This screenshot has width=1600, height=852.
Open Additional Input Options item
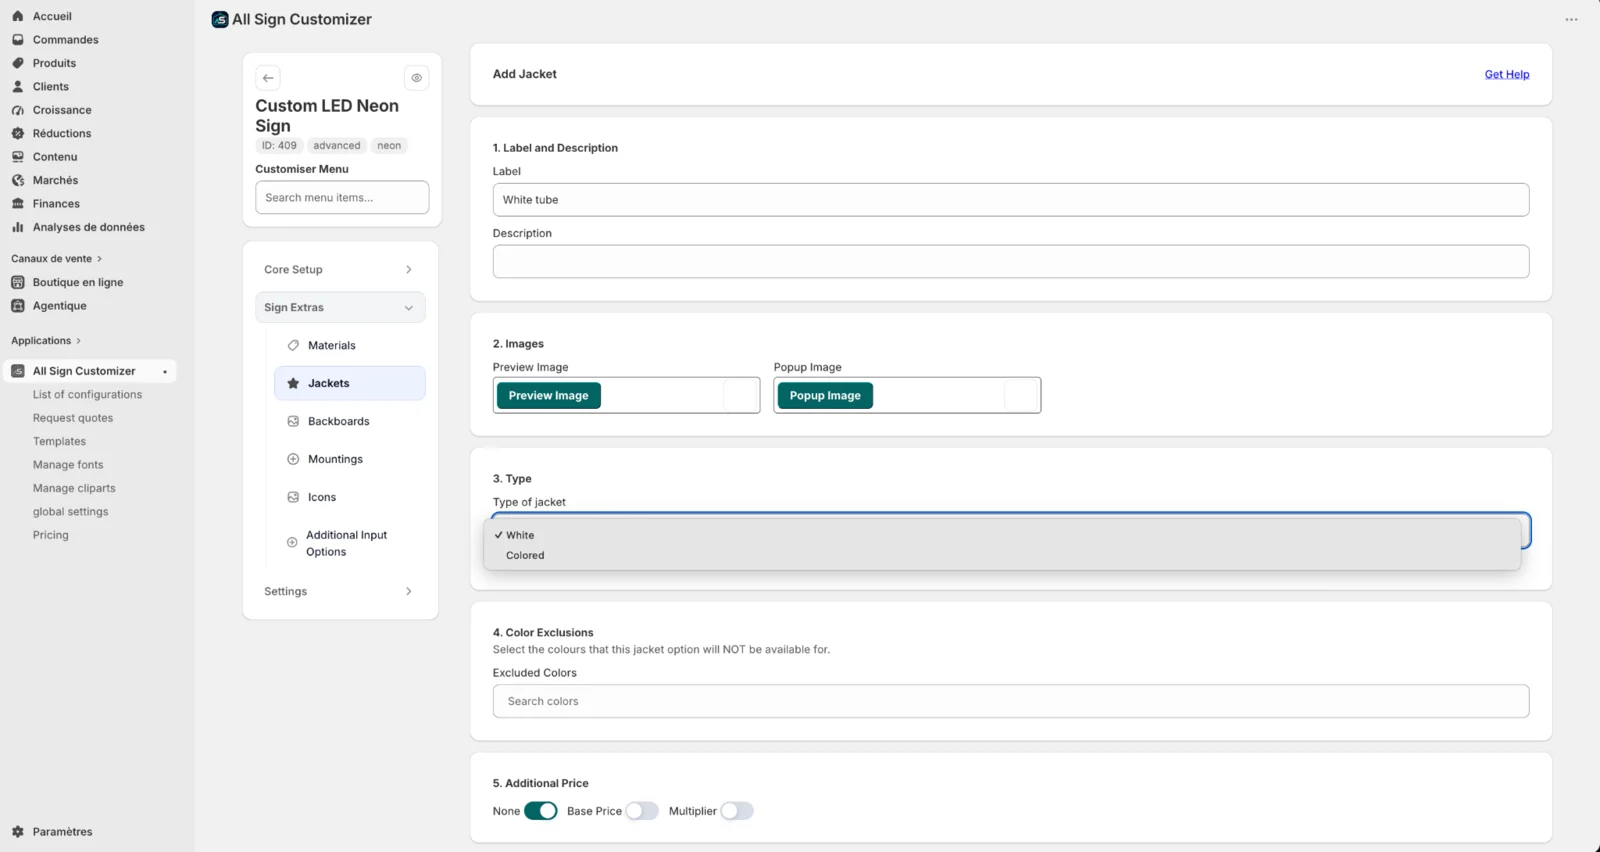tap(349, 544)
